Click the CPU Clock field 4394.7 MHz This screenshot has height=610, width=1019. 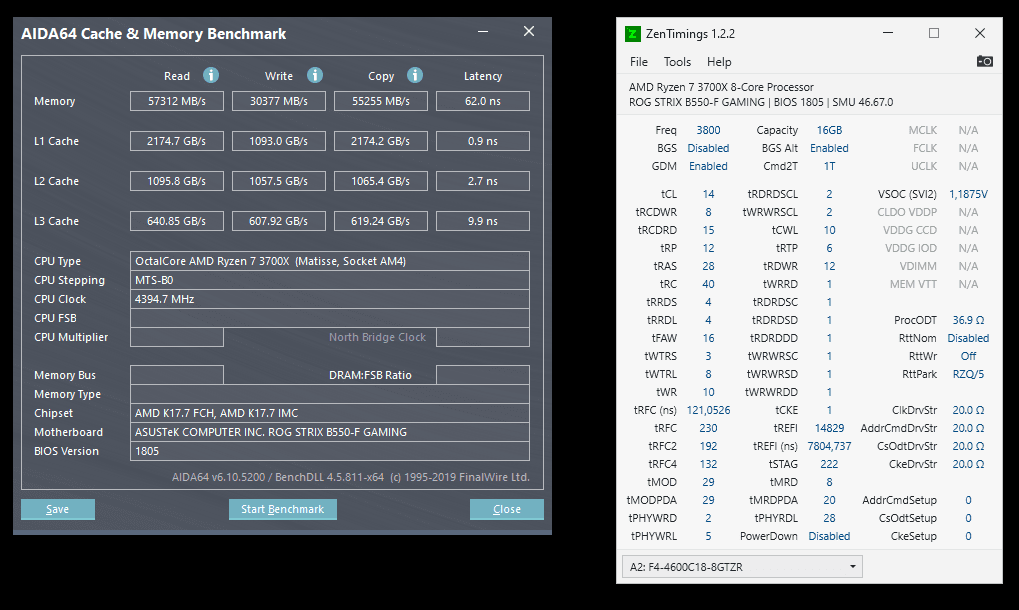pos(329,299)
